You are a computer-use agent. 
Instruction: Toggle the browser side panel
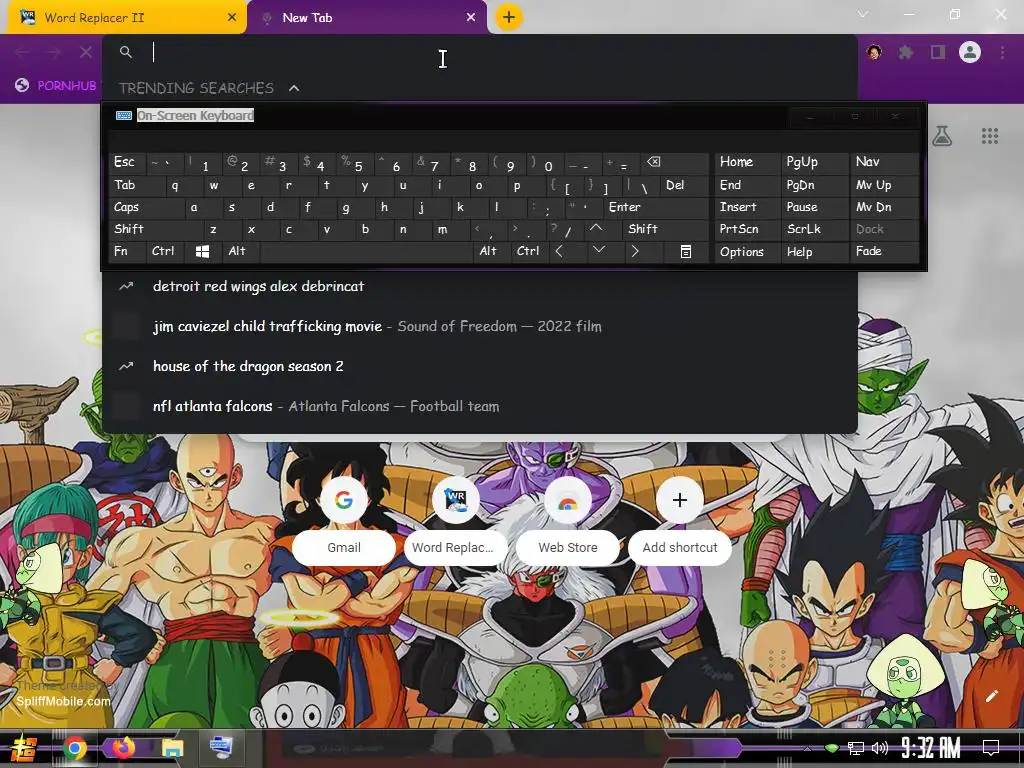coord(938,52)
